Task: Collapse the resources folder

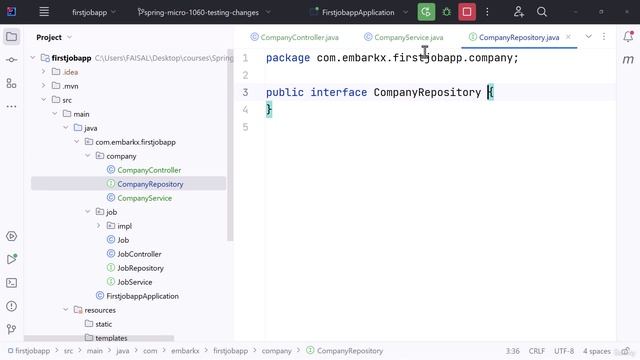Action: point(66,310)
